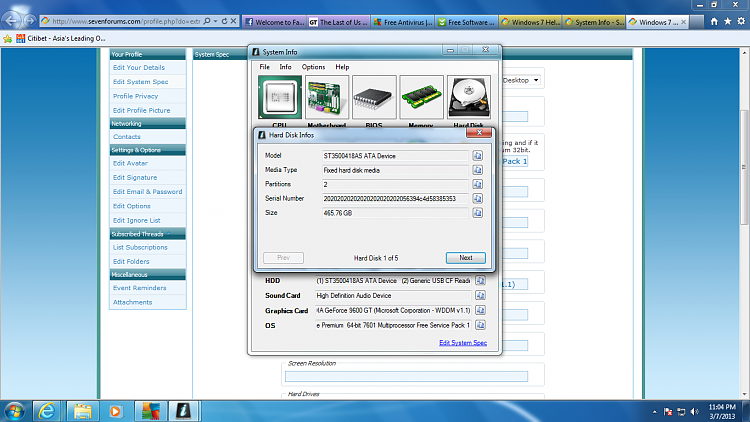
Task: Open Edit Email & Password in sidebar
Action: point(147,192)
